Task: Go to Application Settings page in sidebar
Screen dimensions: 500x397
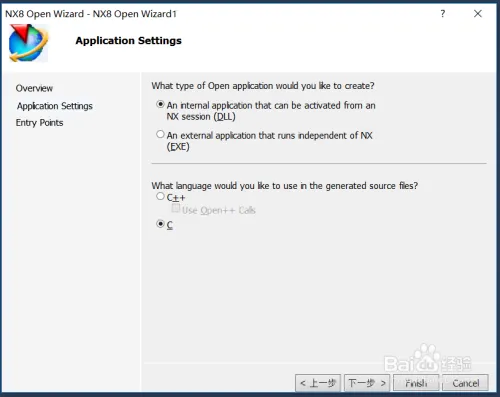Action: 55,106
